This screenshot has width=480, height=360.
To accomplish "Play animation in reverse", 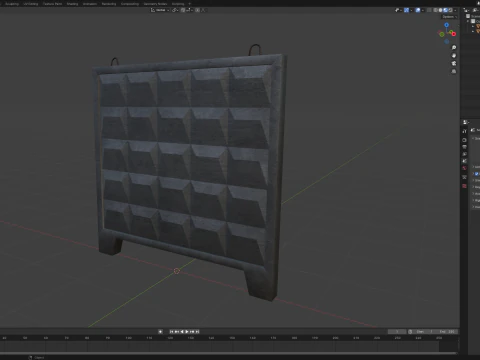I will [x=182, y=332].
